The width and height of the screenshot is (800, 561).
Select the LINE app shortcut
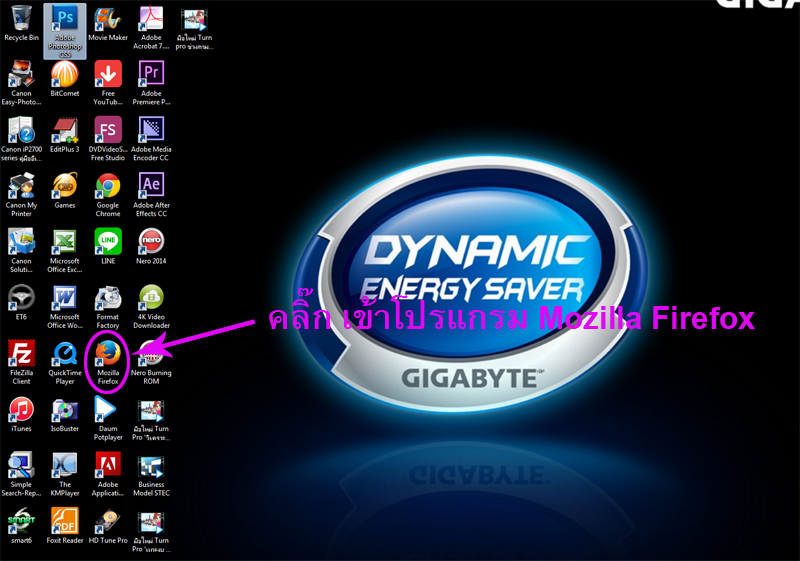[108, 242]
